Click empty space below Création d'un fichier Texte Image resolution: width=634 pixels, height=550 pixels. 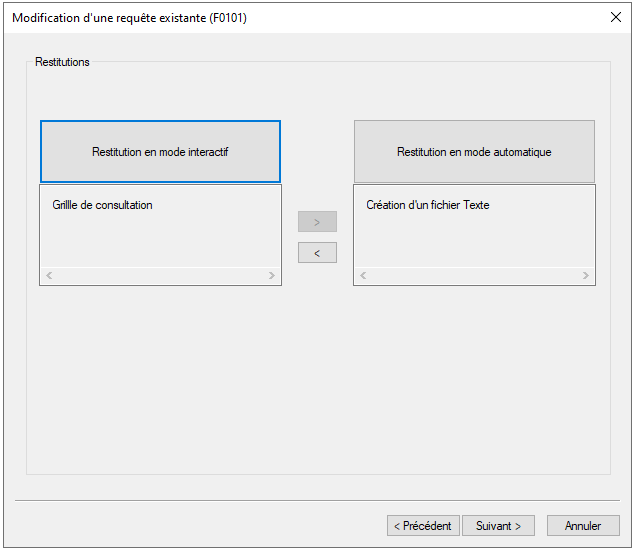474,240
